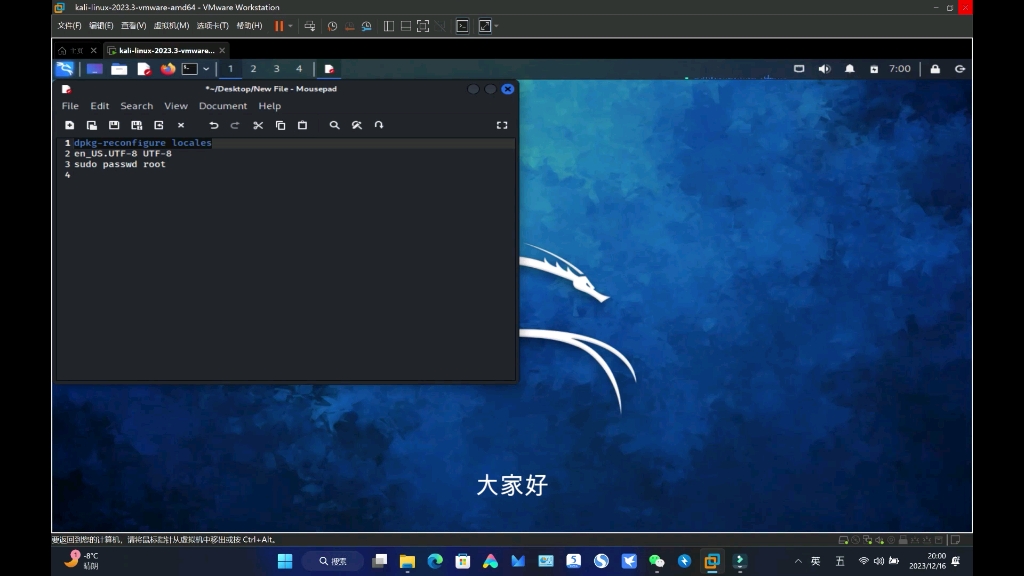Cut selected text with scissors icon
Image resolution: width=1024 pixels, height=576 pixels.
[258, 125]
